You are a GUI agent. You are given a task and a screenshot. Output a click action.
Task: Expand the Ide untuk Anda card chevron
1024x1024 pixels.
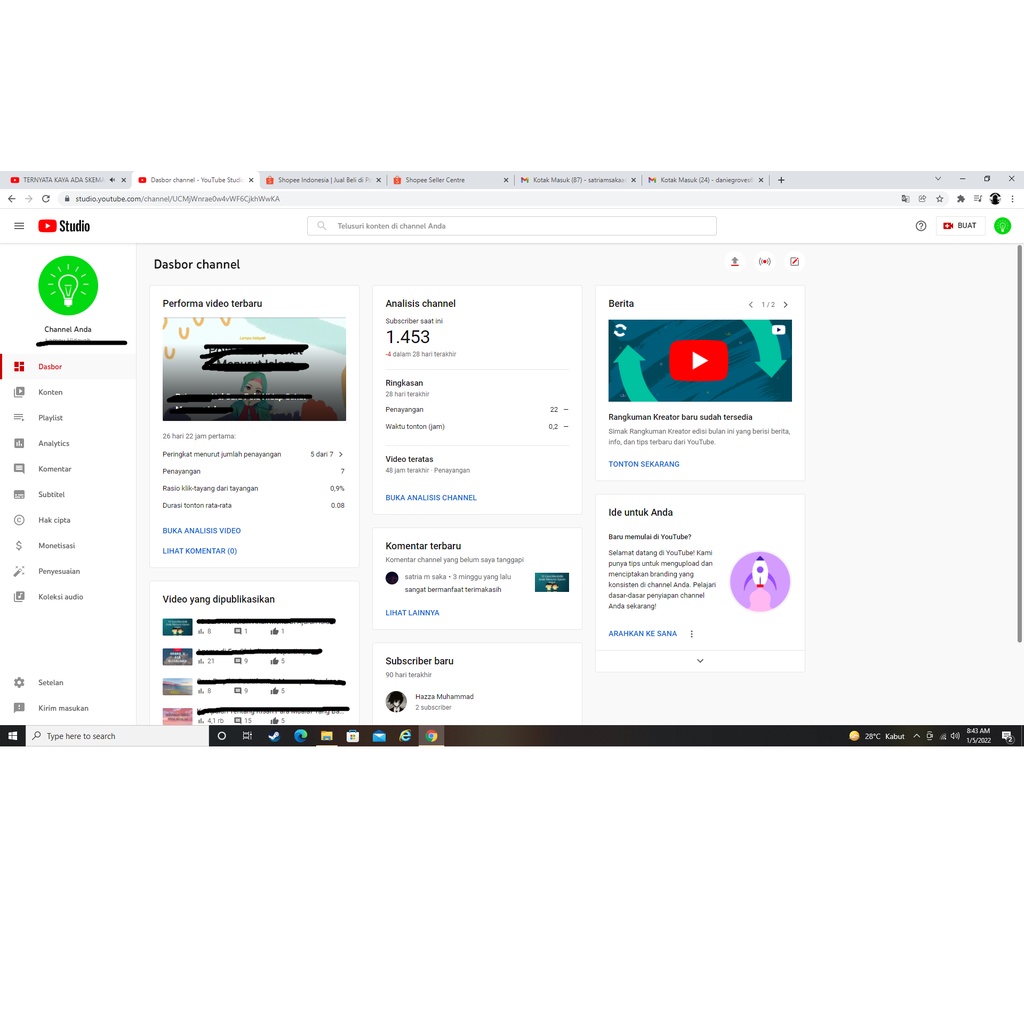click(x=699, y=660)
